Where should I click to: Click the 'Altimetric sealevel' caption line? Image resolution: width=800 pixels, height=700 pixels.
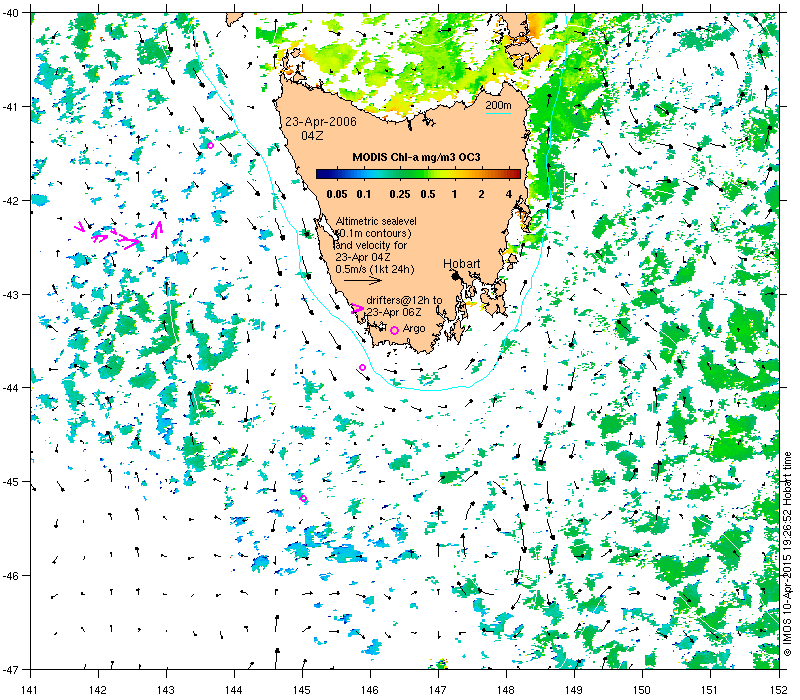376,221
